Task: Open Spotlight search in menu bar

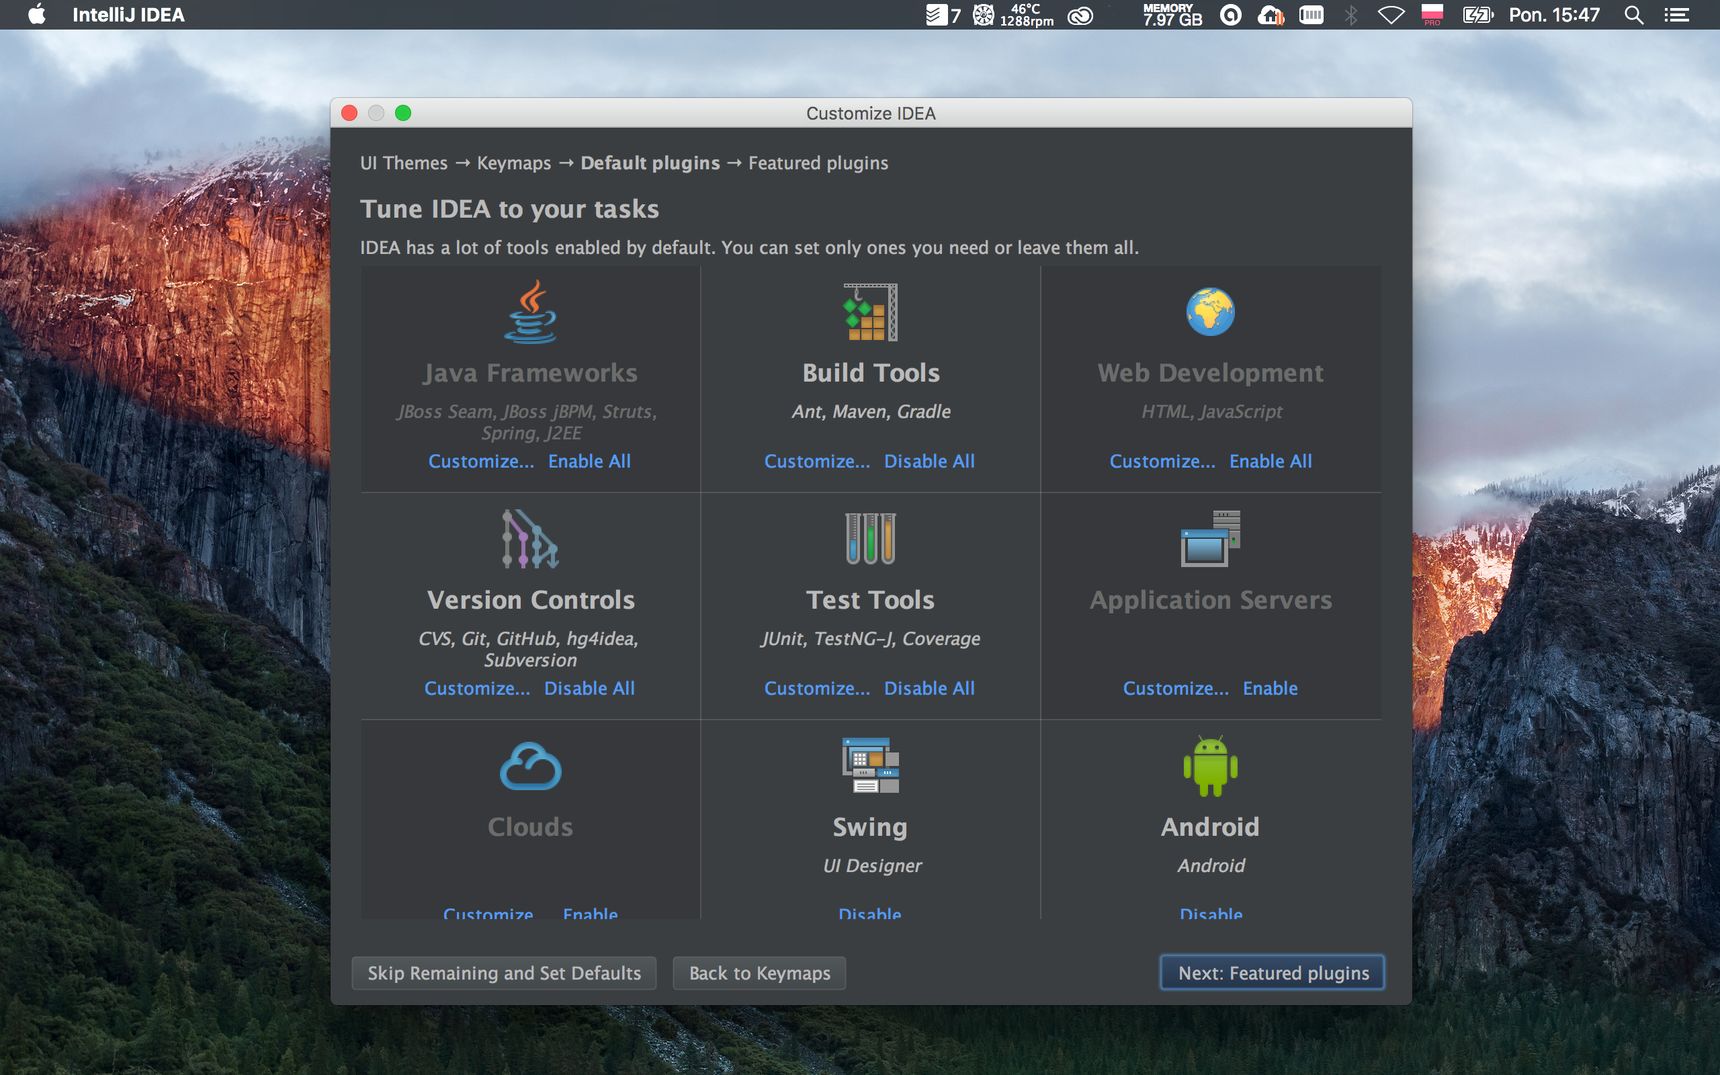Action: [1634, 15]
